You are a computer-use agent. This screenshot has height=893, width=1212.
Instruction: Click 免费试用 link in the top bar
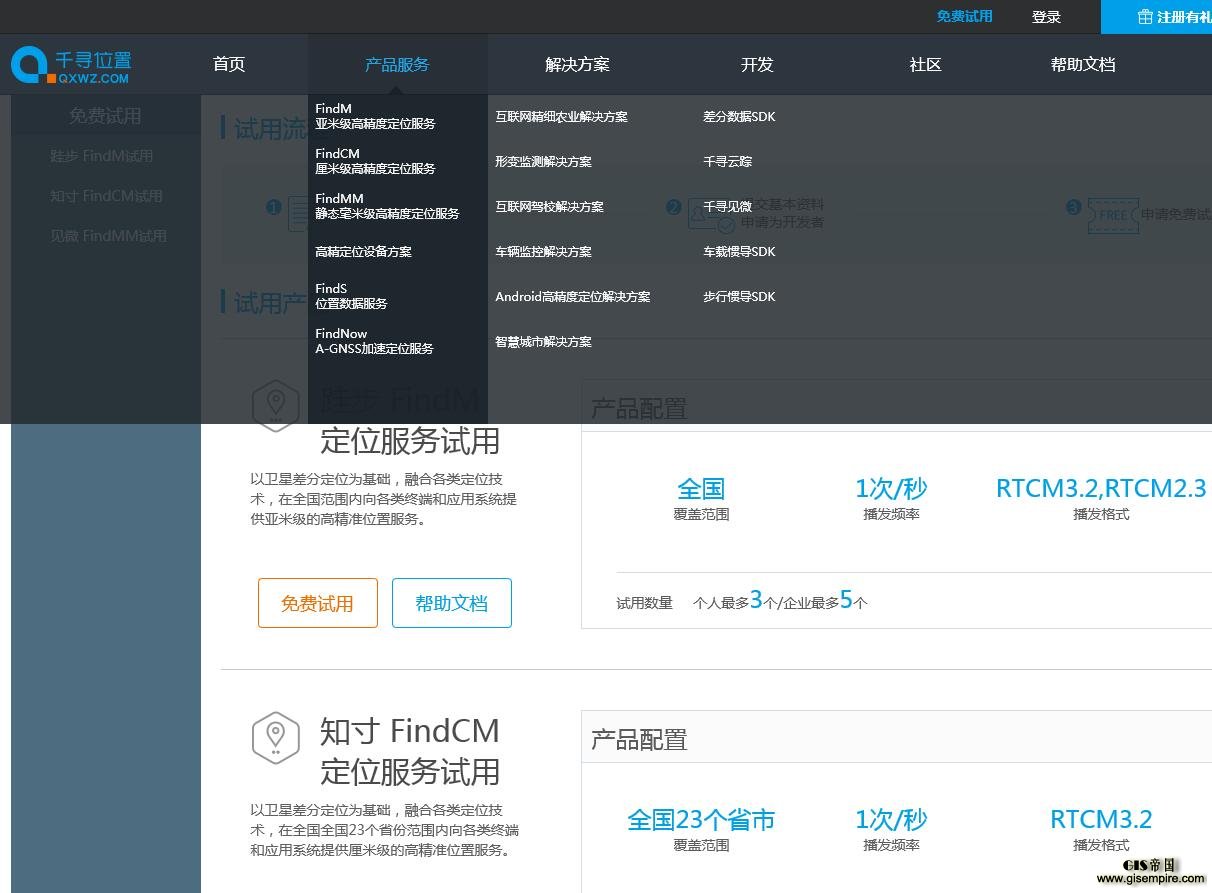964,17
